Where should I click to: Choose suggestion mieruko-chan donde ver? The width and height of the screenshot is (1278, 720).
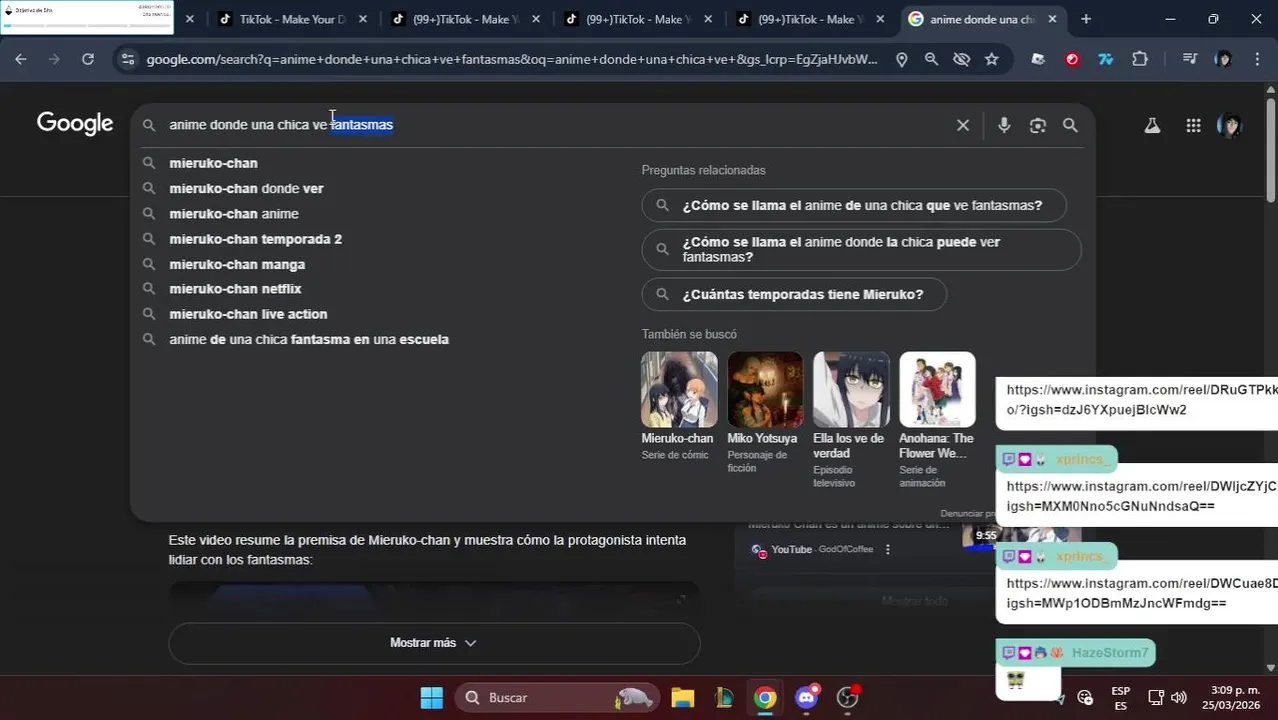click(x=246, y=188)
